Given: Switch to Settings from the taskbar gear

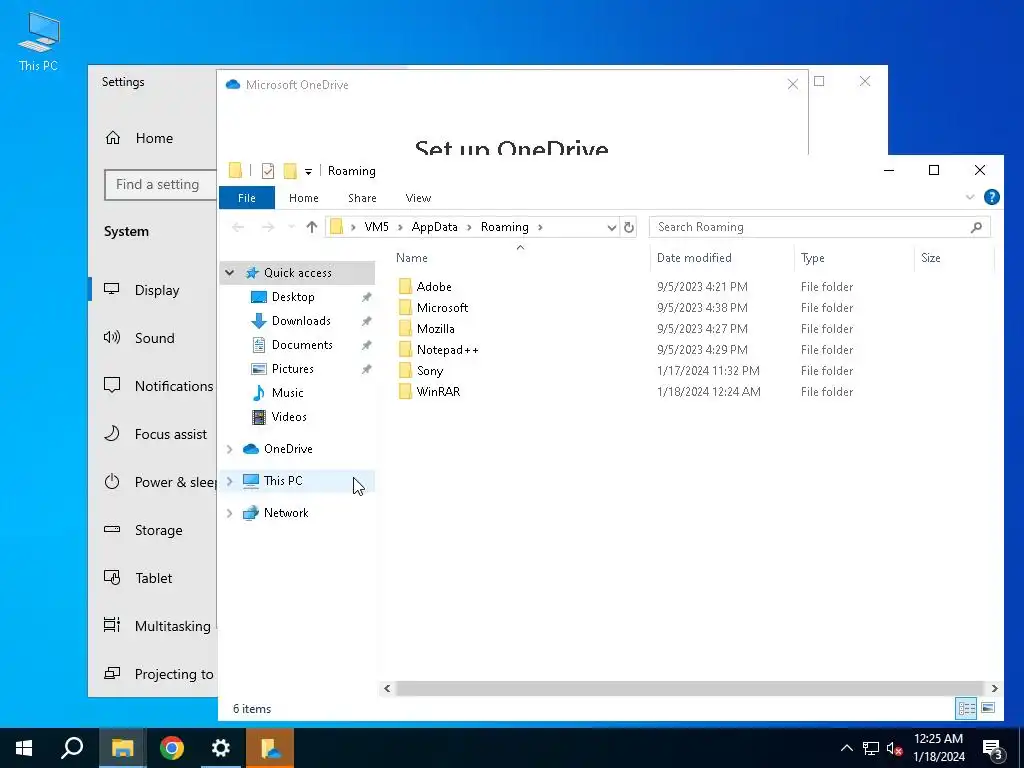Looking at the screenshot, I should point(221,748).
